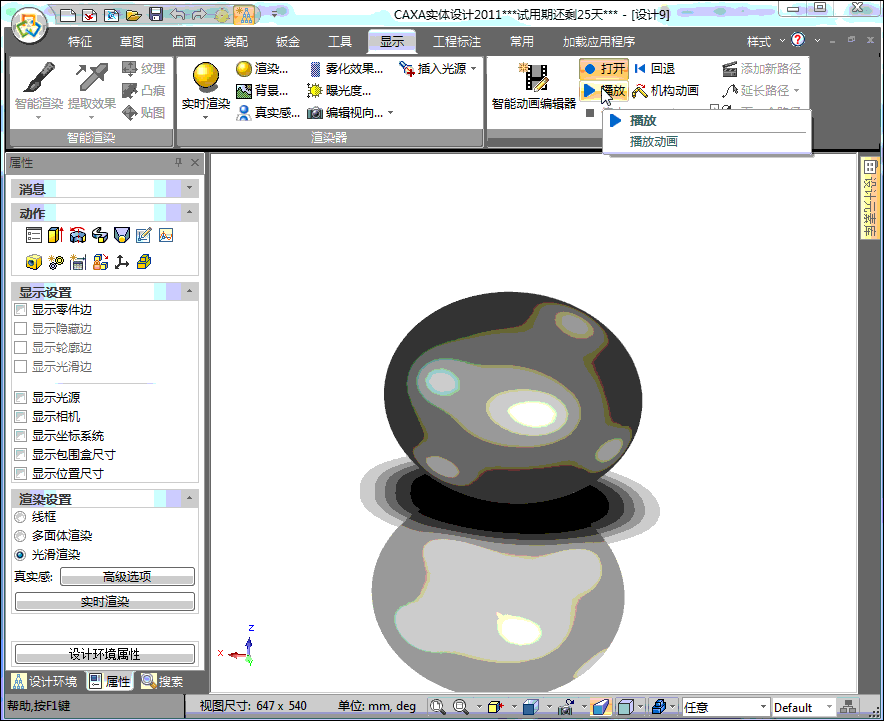Expand the 消息 section in properties panel
Viewport: 884px width, 721px height.
190,189
